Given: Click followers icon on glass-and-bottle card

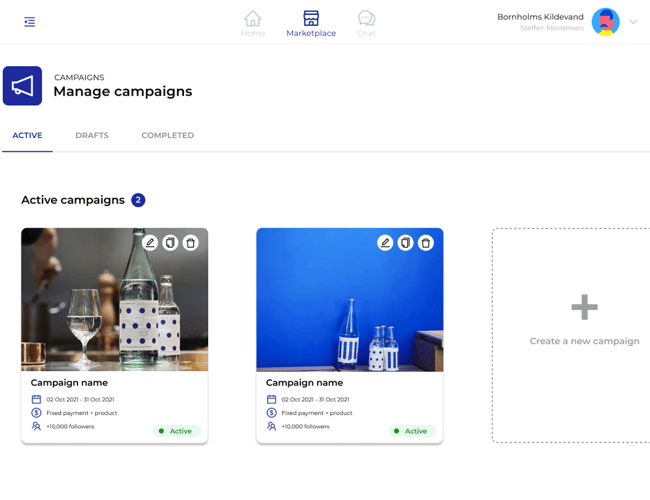Looking at the screenshot, I should [36, 426].
